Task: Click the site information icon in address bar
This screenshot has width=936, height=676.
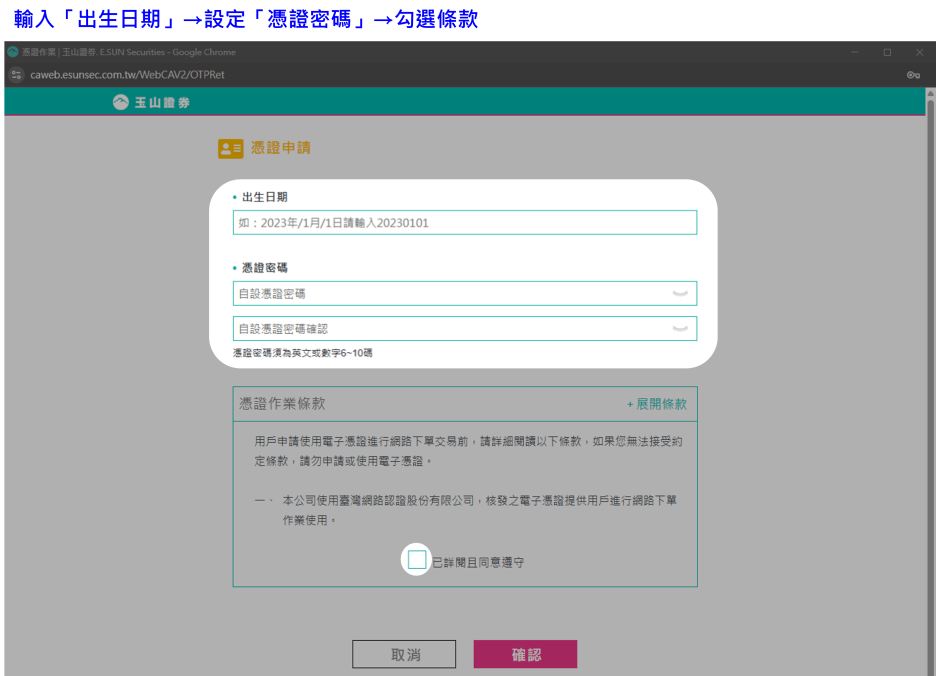Action: point(16,75)
